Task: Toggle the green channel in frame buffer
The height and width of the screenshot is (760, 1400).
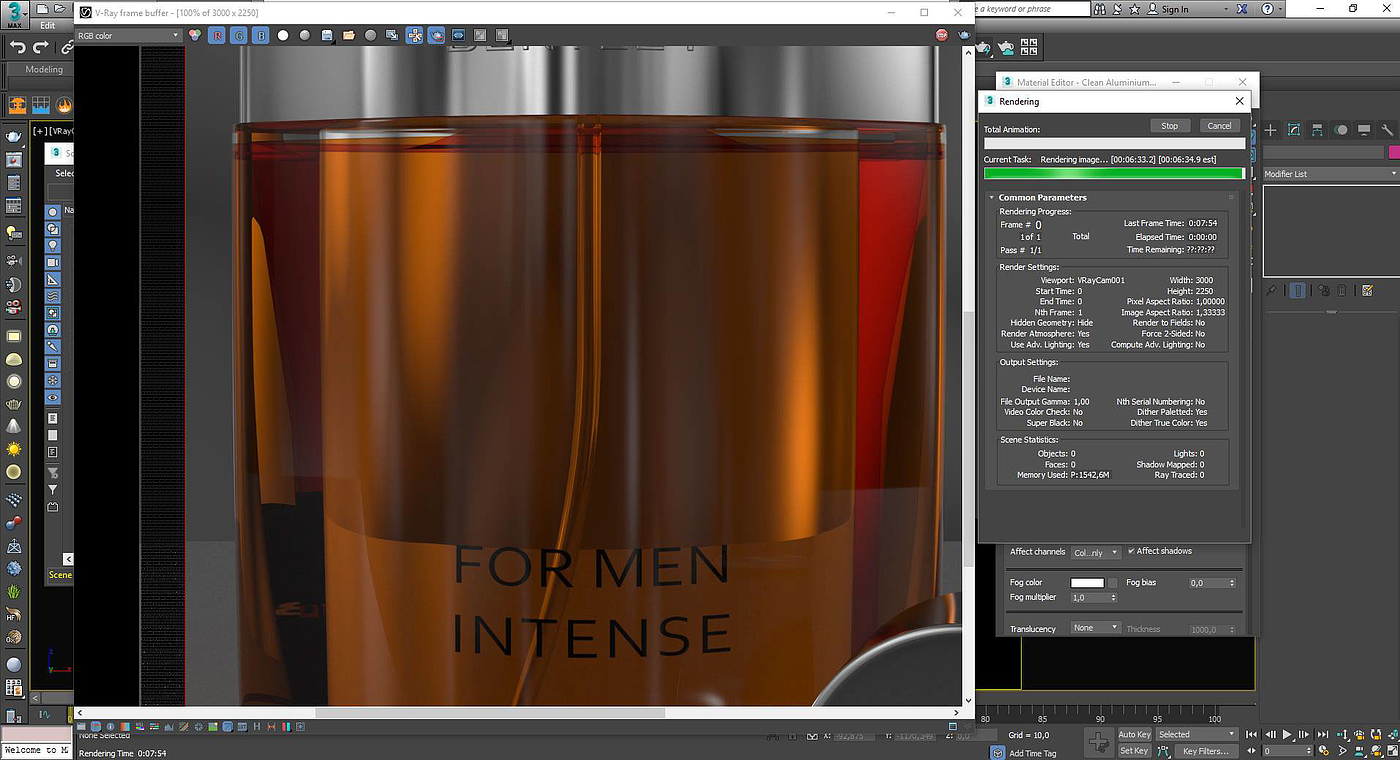Action: (238, 35)
